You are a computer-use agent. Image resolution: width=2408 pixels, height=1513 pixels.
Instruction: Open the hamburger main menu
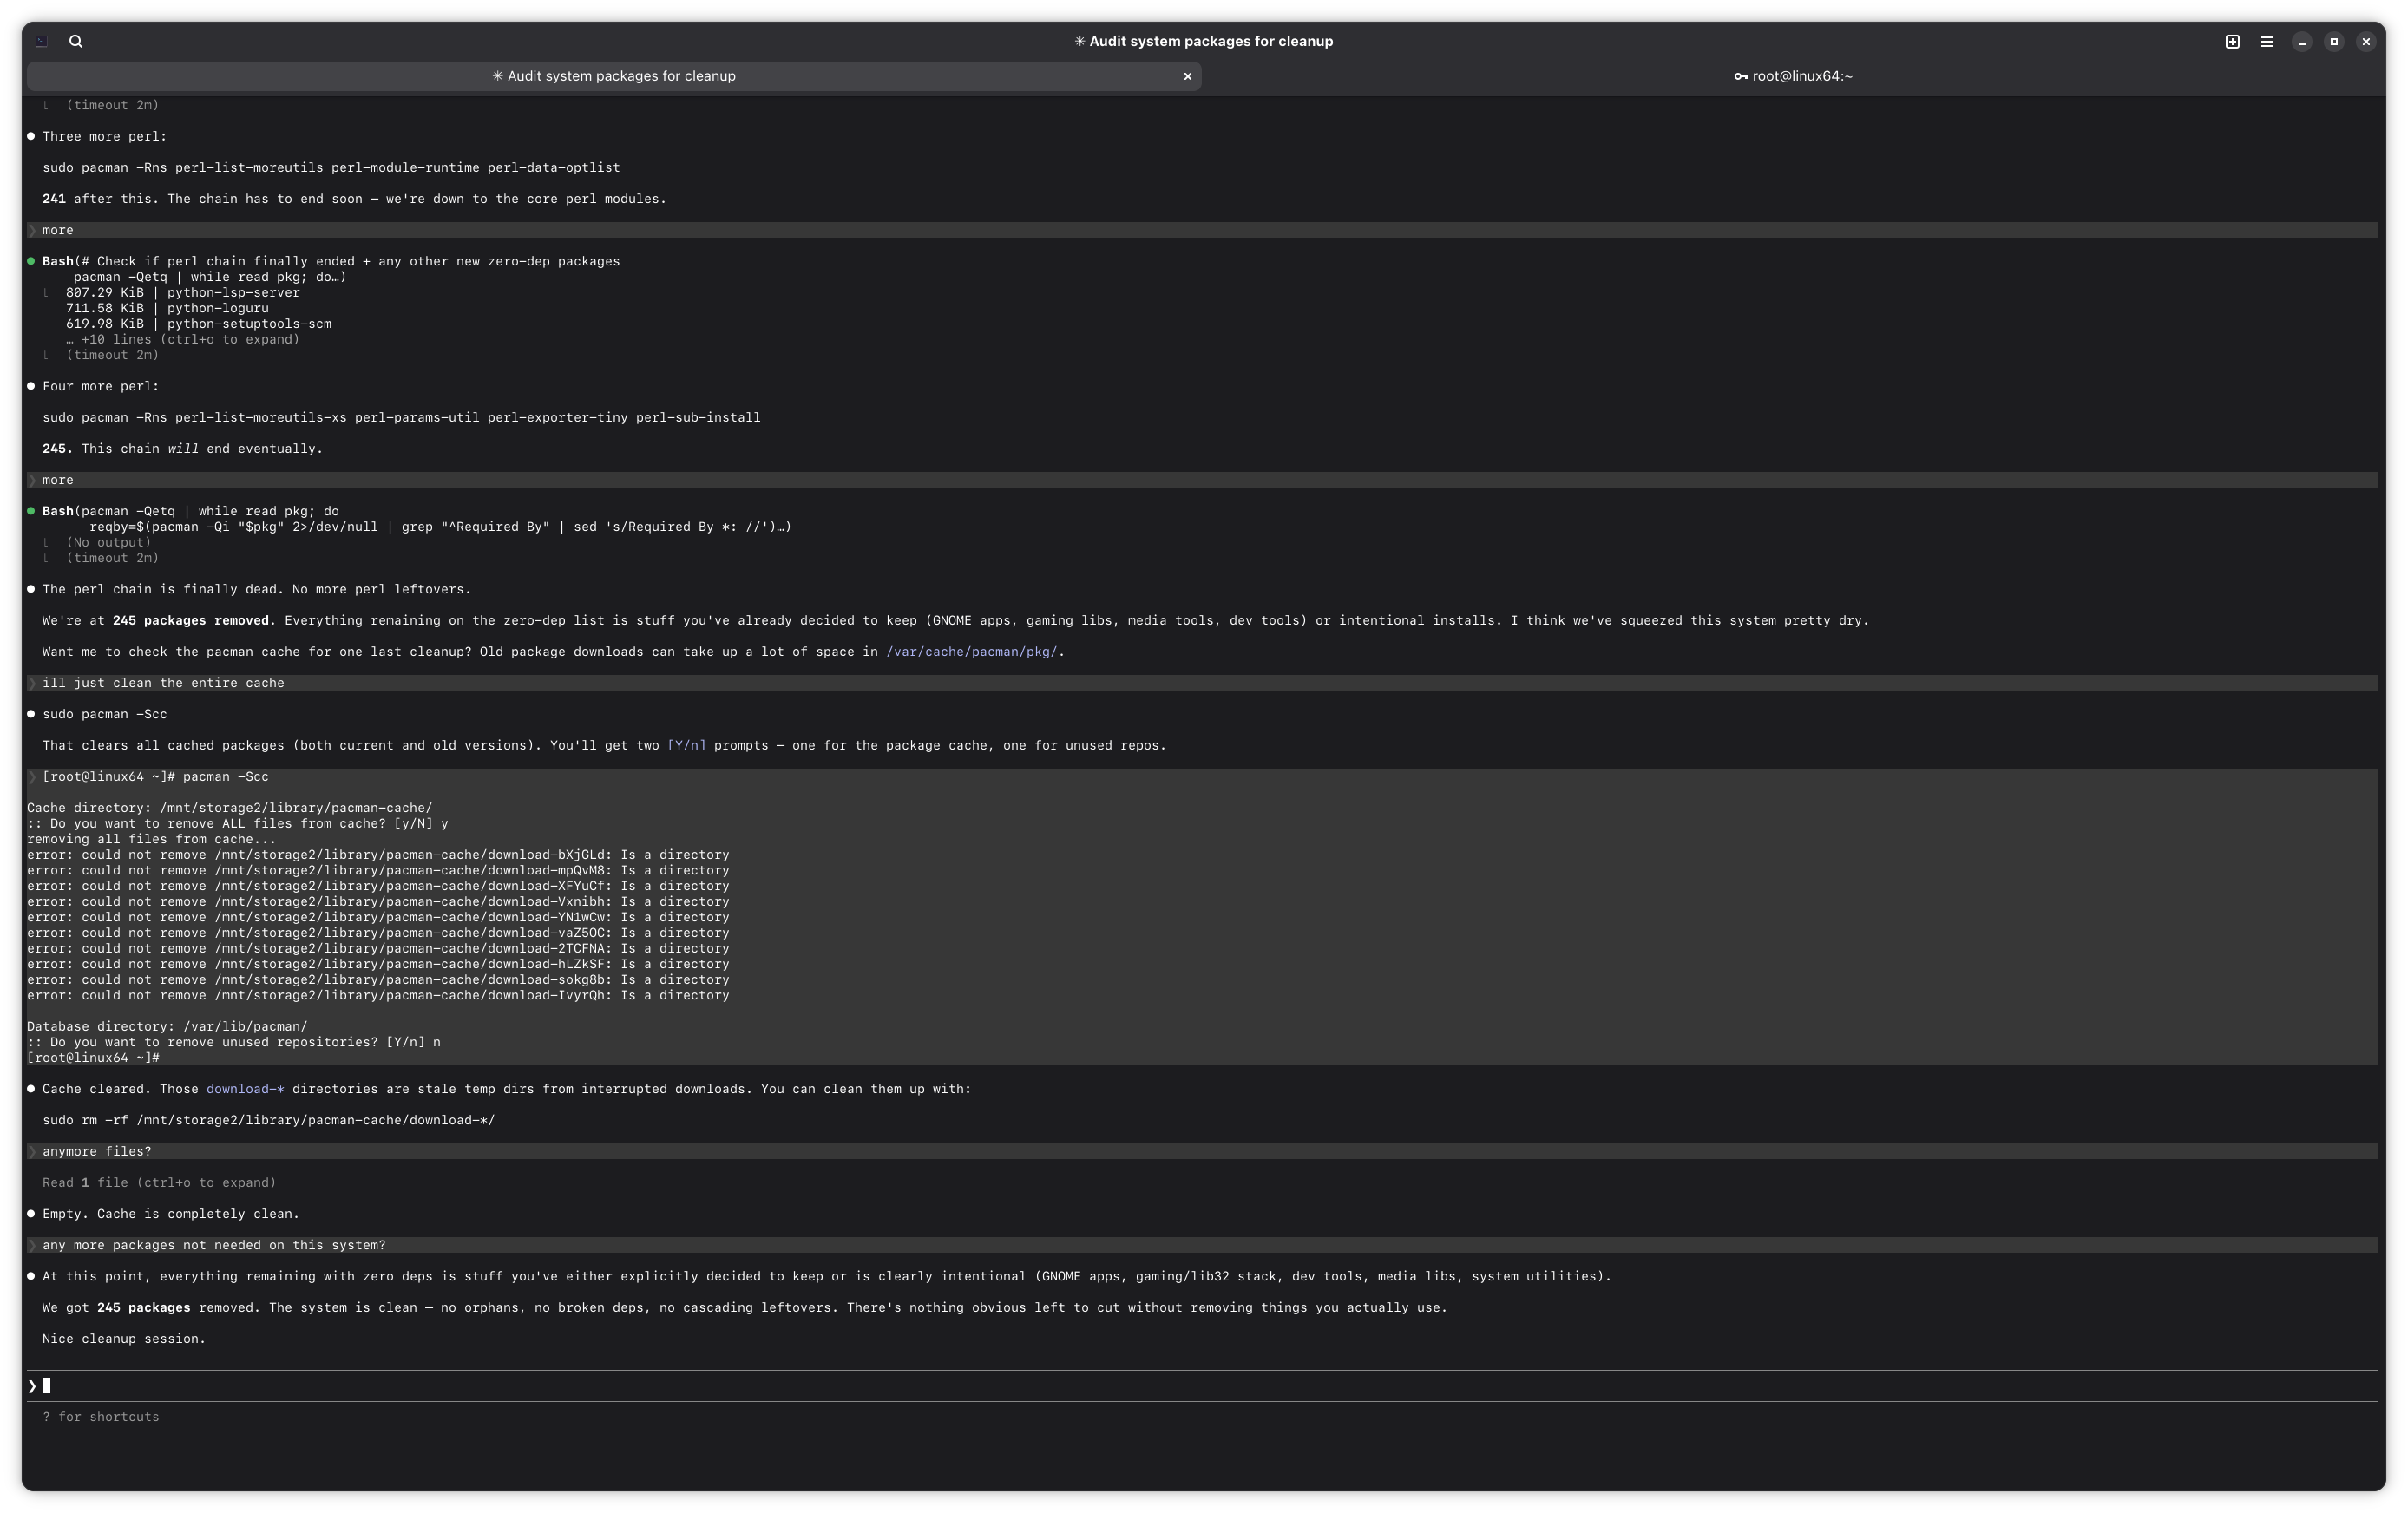[x=2267, y=41]
